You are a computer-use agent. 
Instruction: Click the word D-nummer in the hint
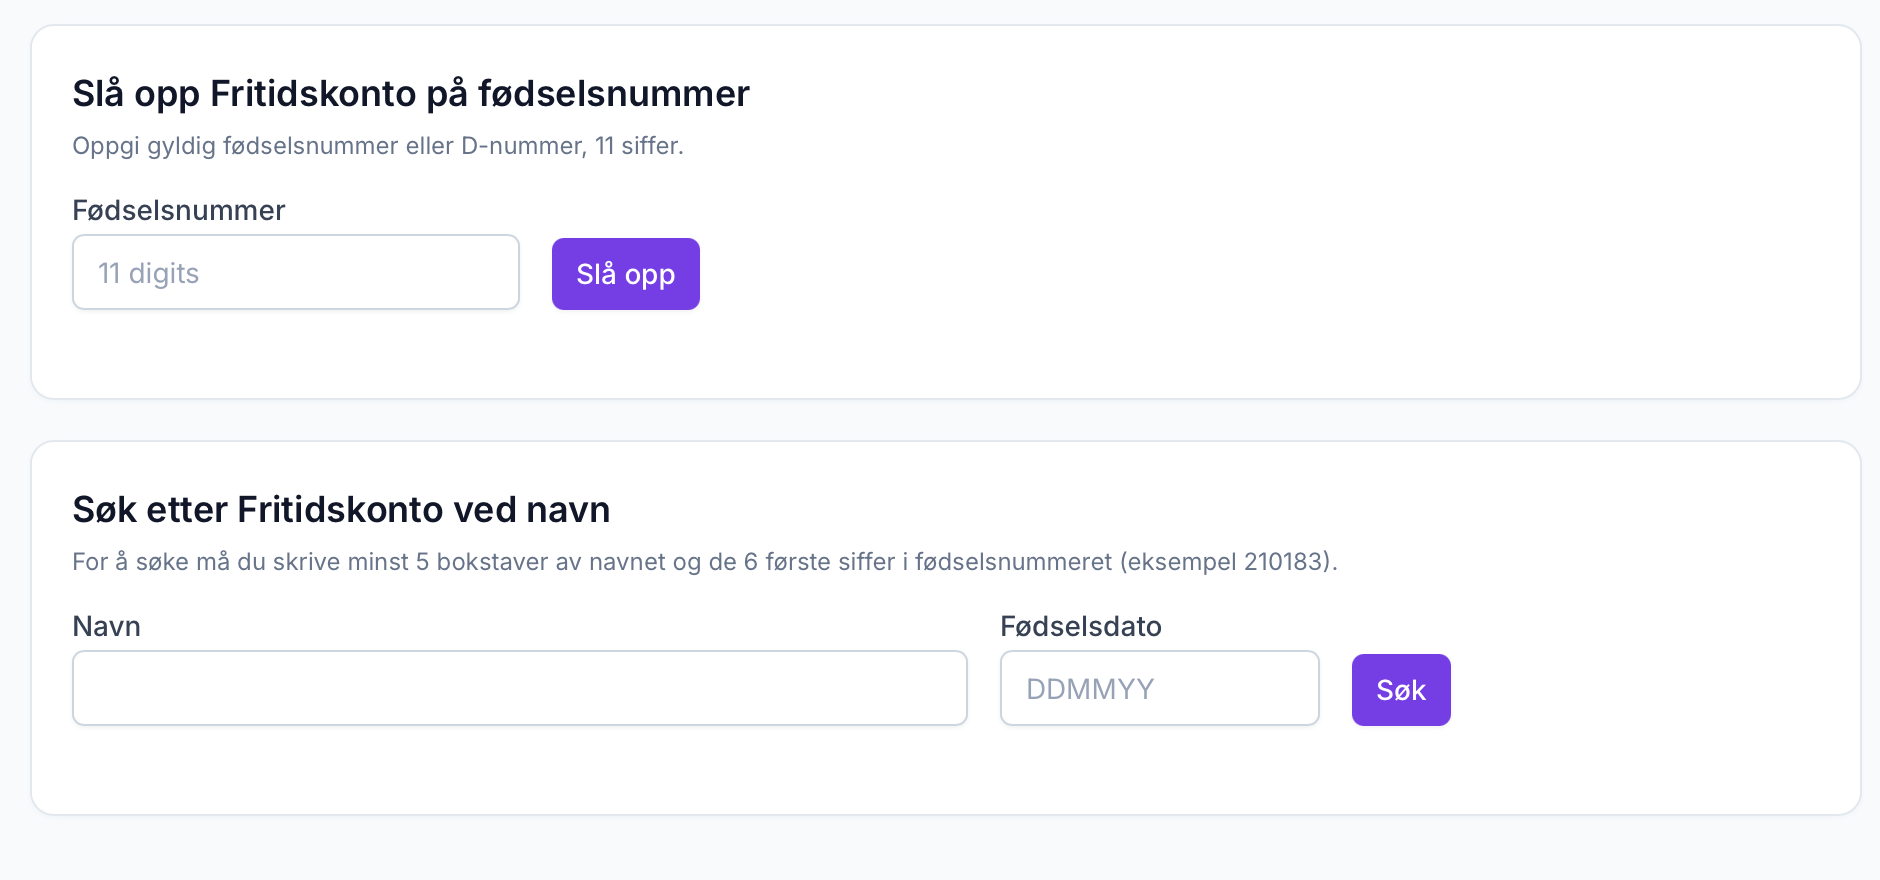pyautogui.click(x=521, y=146)
